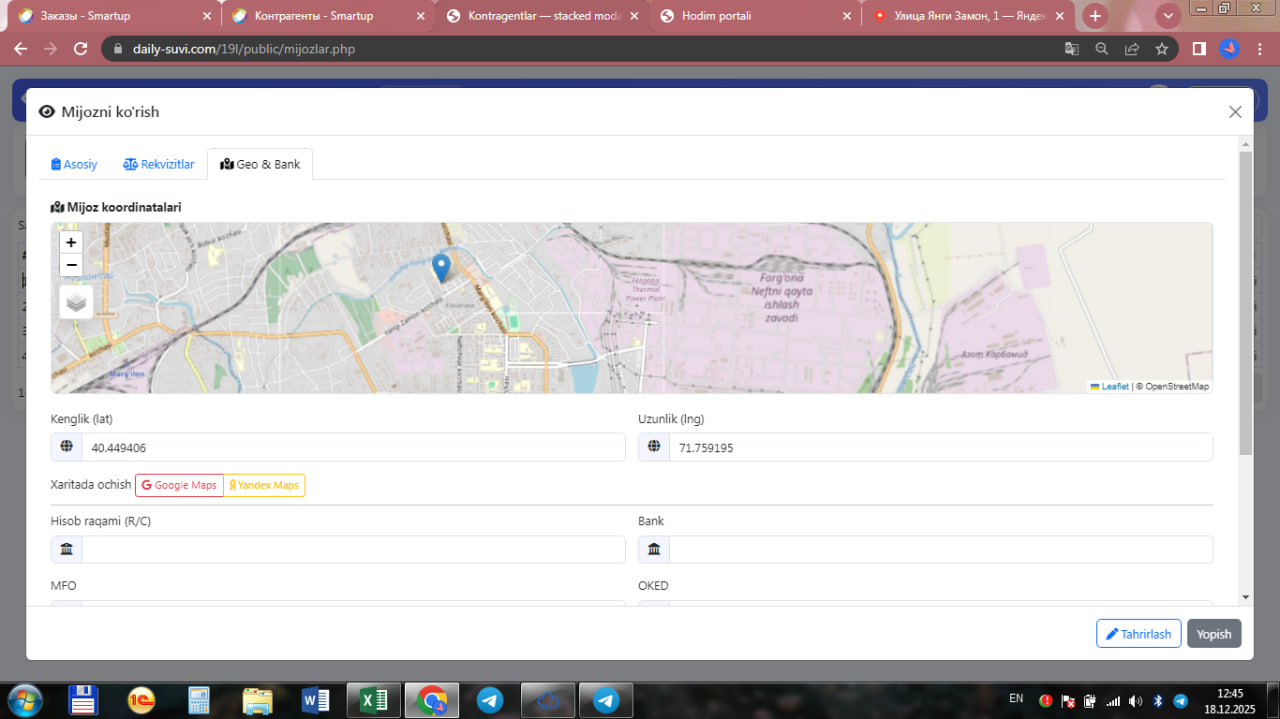Image resolution: width=1280 pixels, height=719 pixels.
Task: Open location in Yandex Maps
Action: click(264, 485)
